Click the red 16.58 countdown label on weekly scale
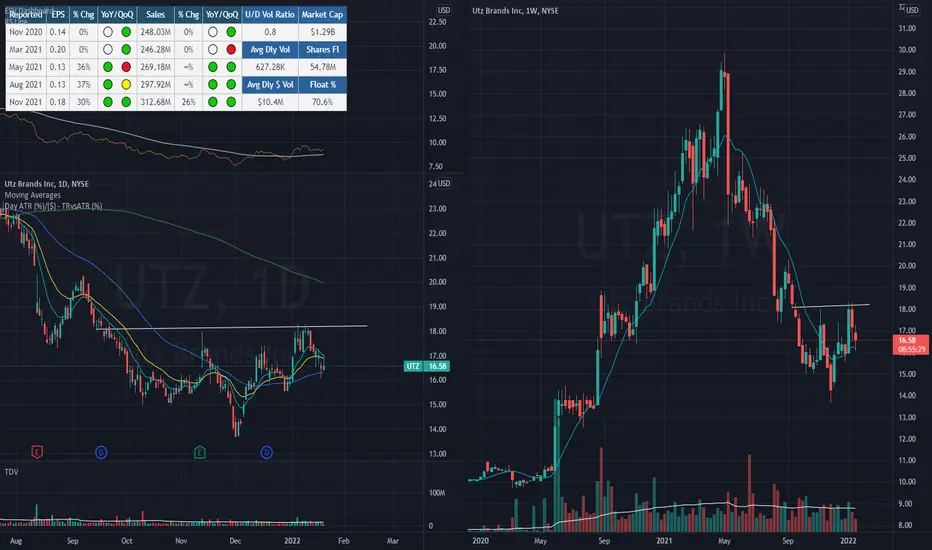This screenshot has width=932, height=550. click(911, 344)
